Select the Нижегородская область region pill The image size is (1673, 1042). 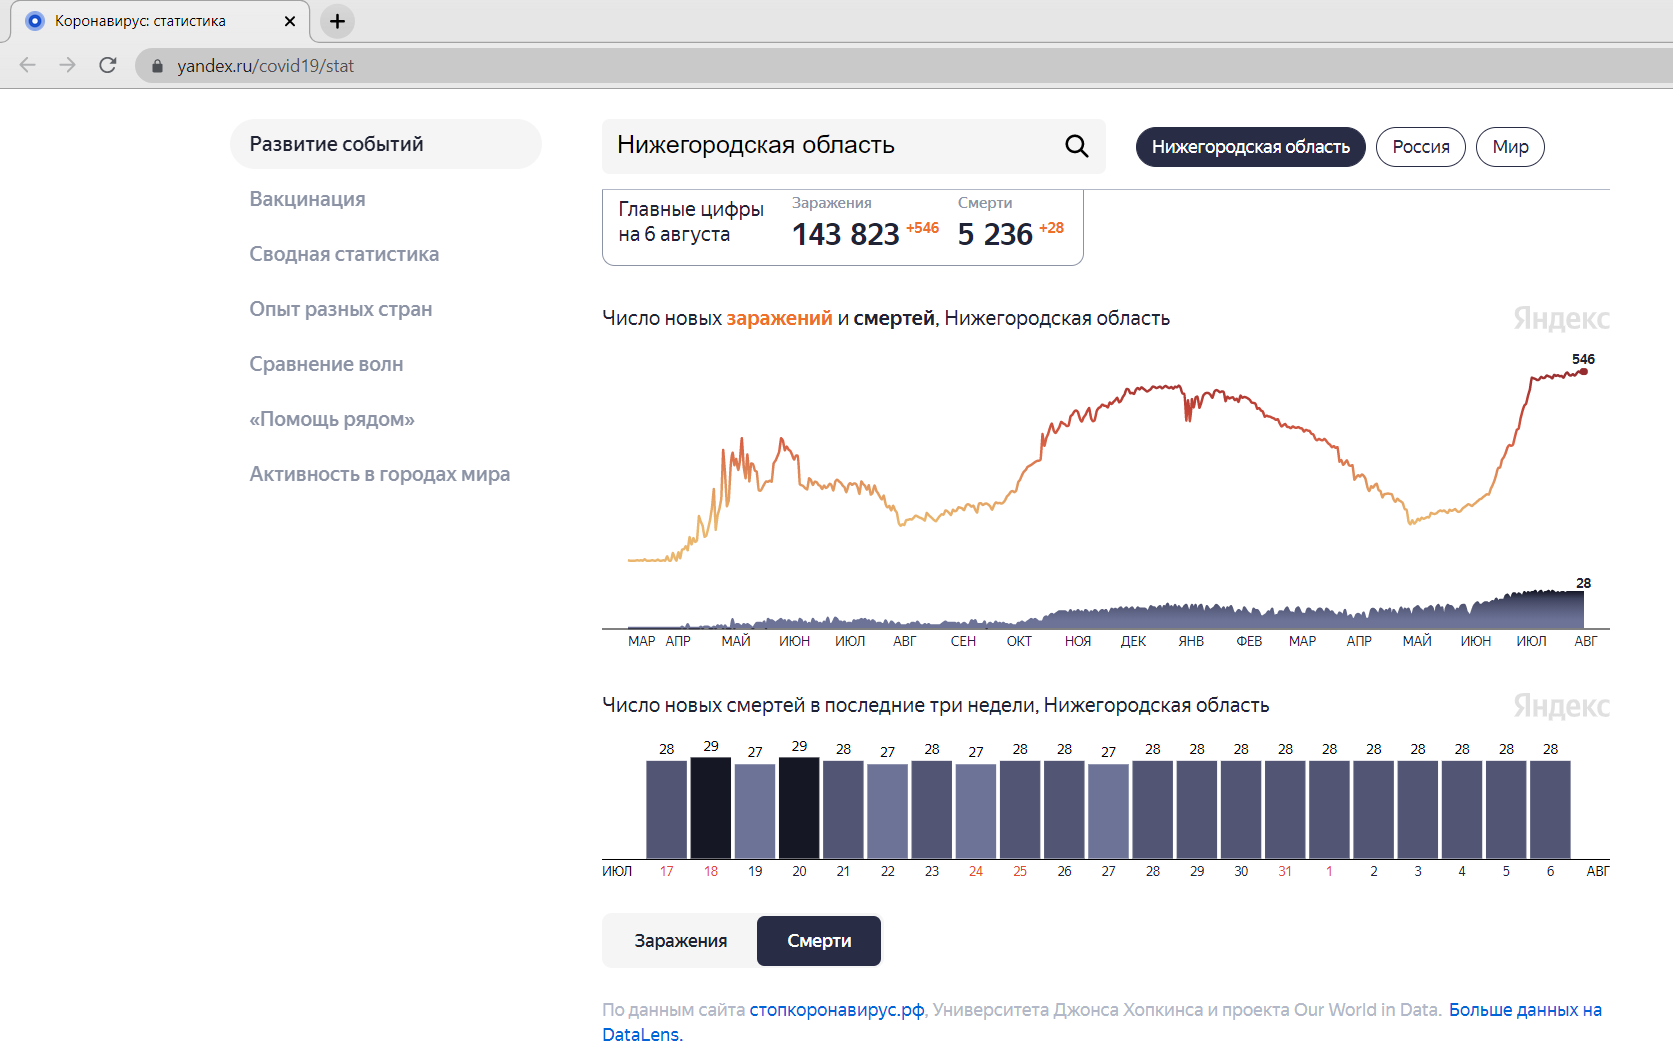point(1250,147)
